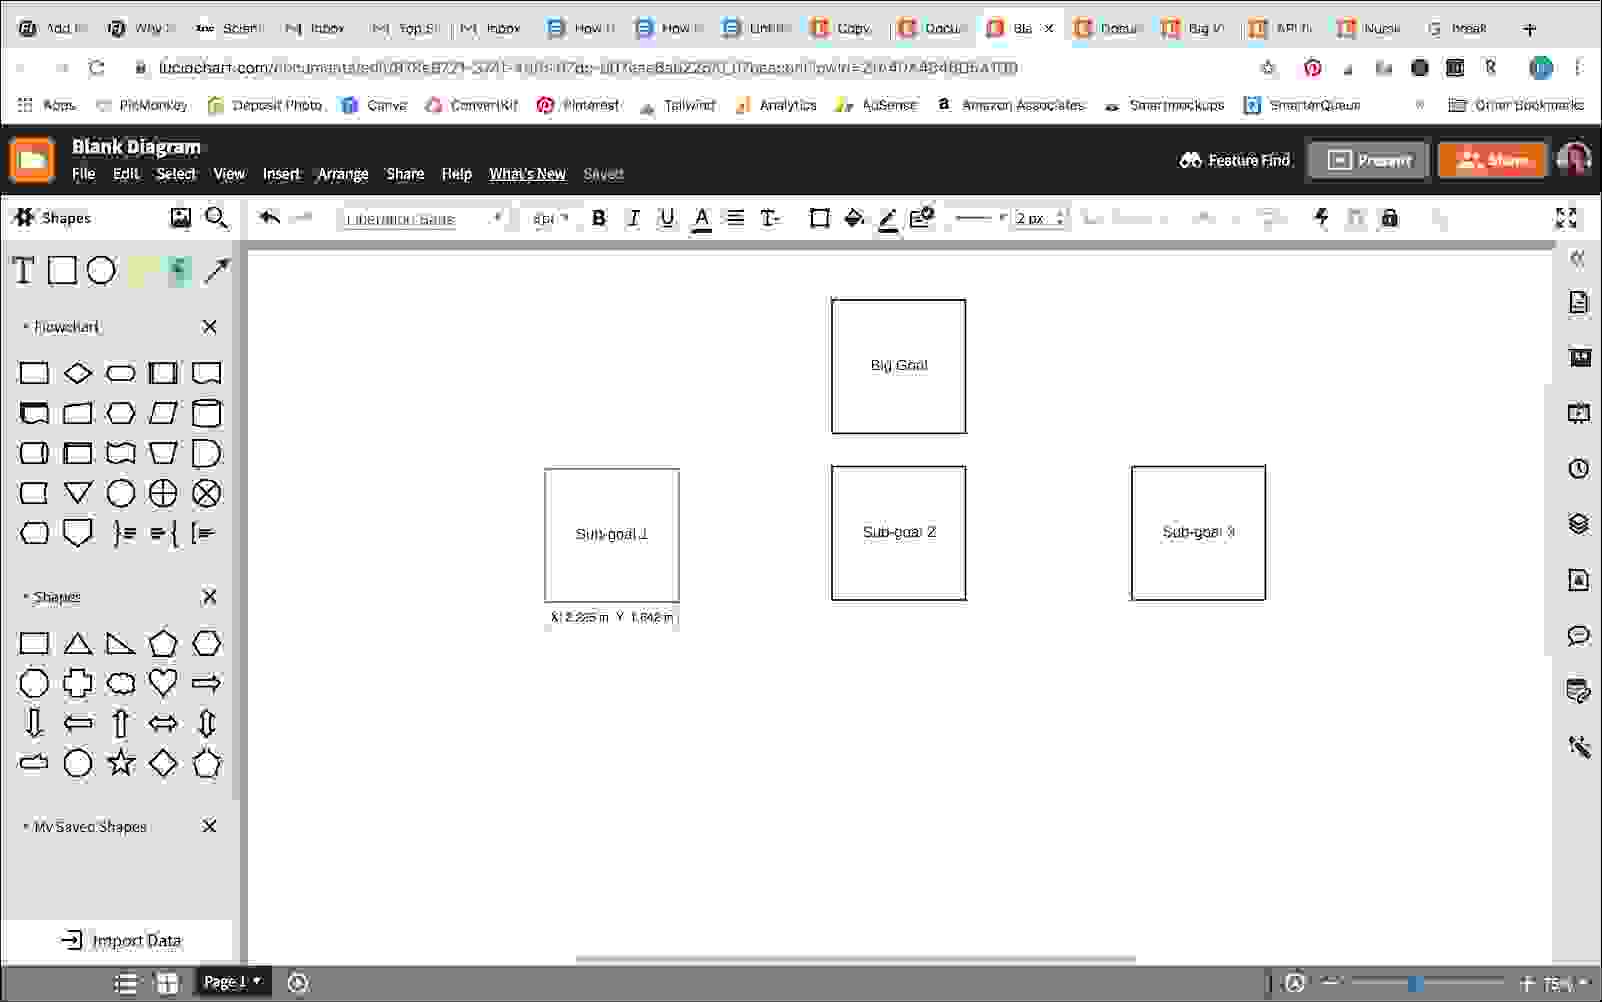The height and width of the screenshot is (1002, 1602).
Task: Select the heart shape from Shapes library
Action: 163,683
